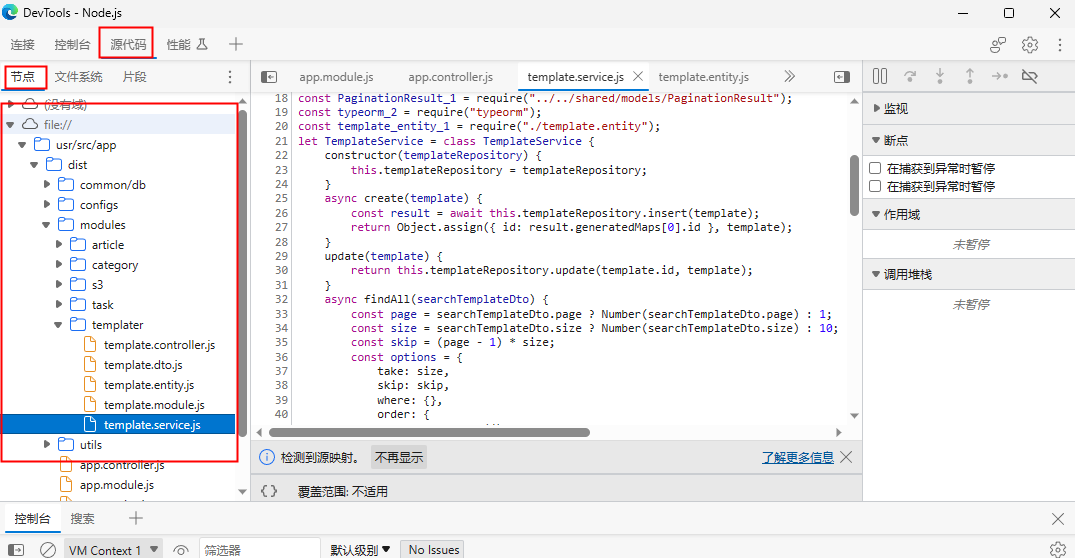
Task: Expand the category folder
Action: tap(59, 265)
